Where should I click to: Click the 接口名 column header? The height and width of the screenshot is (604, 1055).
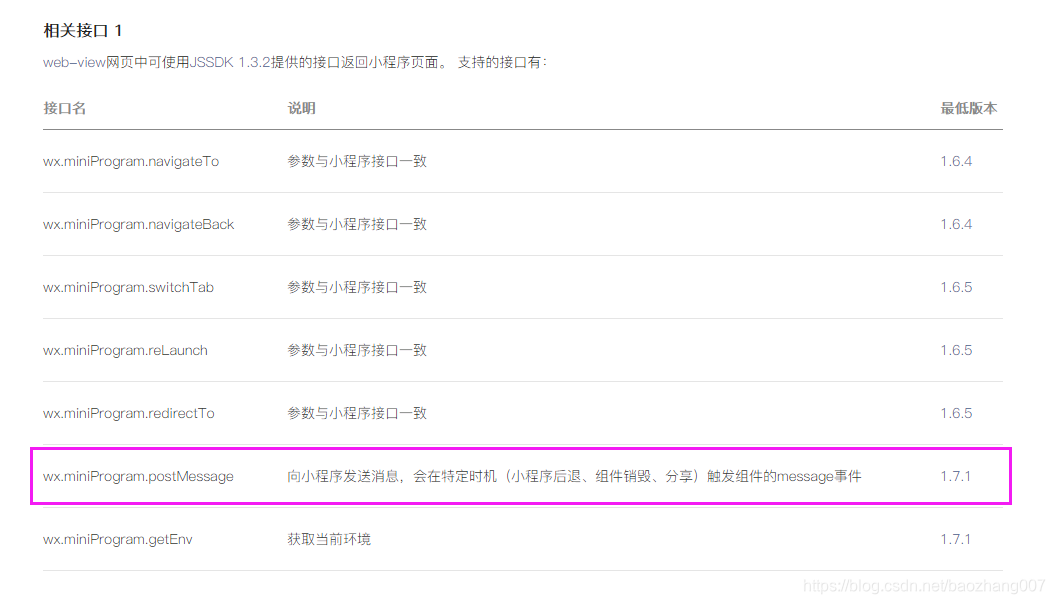(x=65, y=108)
